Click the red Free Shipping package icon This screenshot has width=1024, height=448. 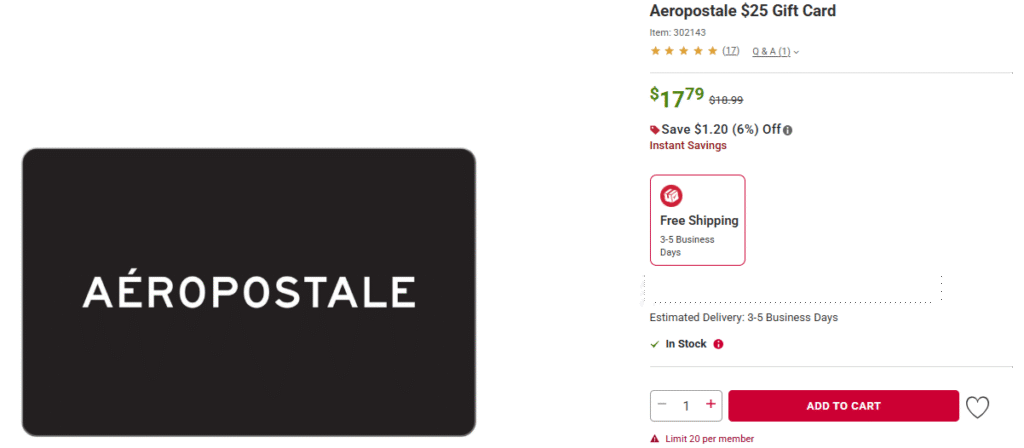(x=671, y=196)
